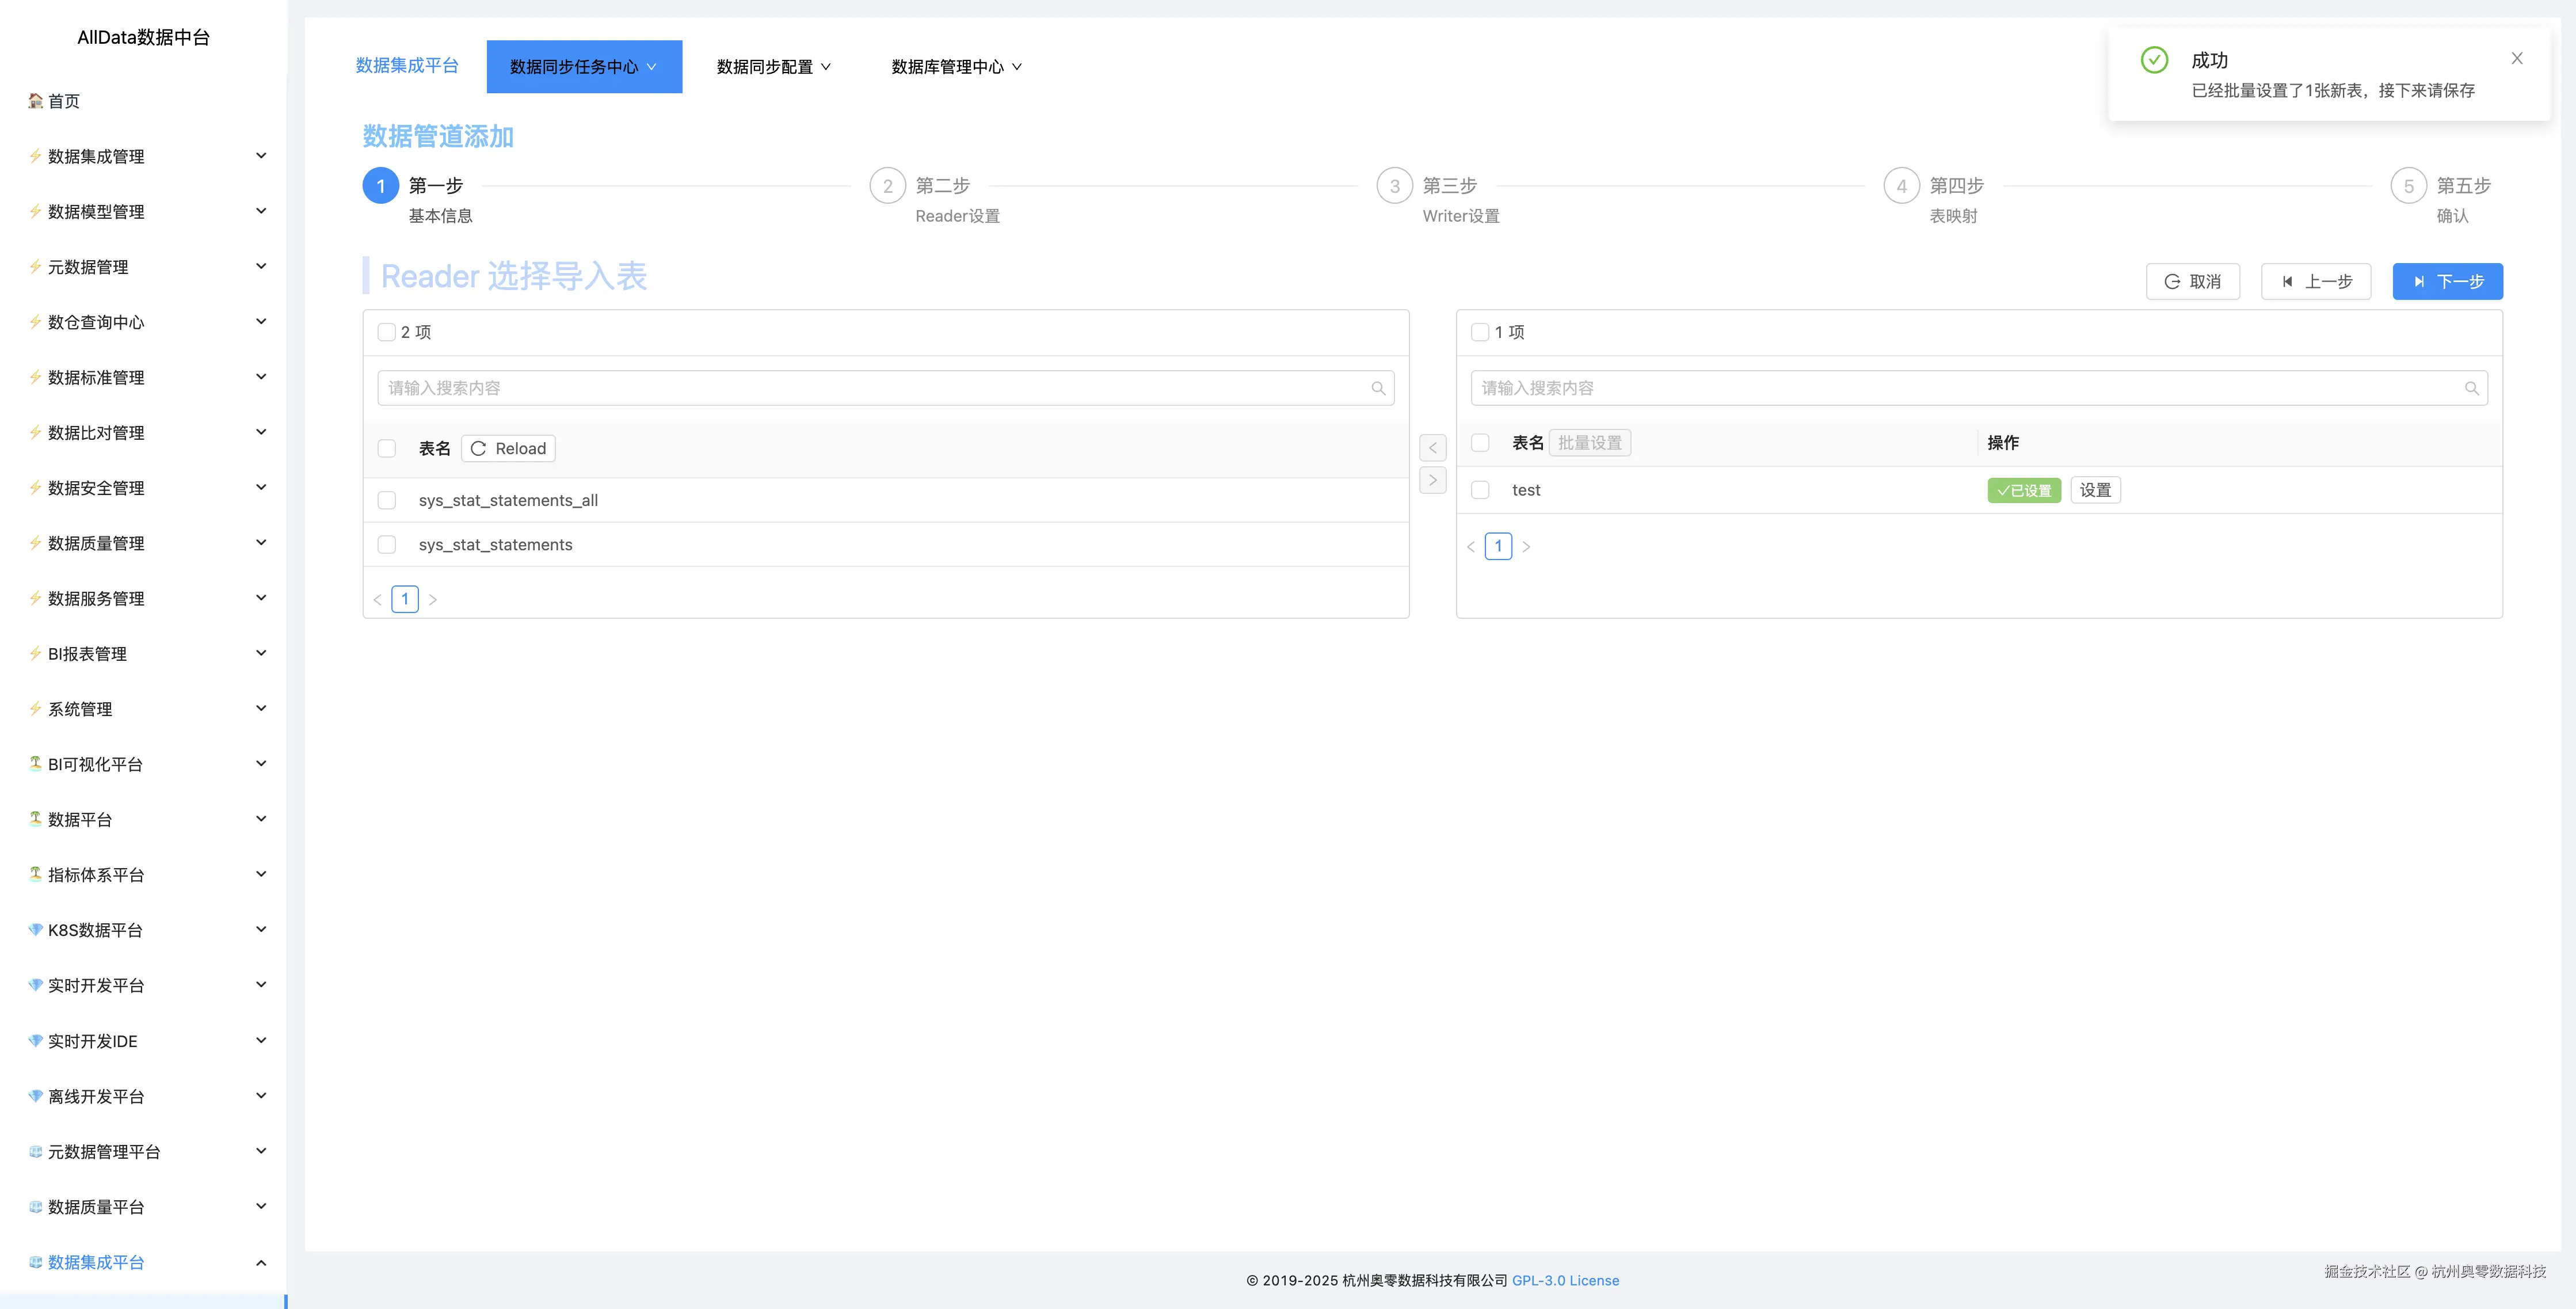The image size is (2576, 1309).
Task: Click the cancel icon on 取消 button
Action: [2171, 281]
